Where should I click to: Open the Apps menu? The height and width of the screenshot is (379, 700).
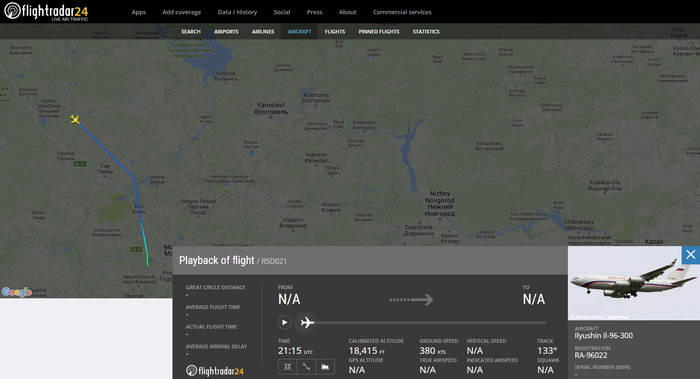138,12
